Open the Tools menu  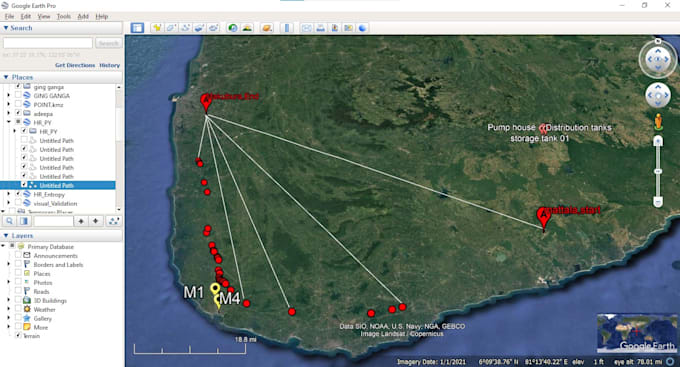pyautogui.click(x=64, y=16)
